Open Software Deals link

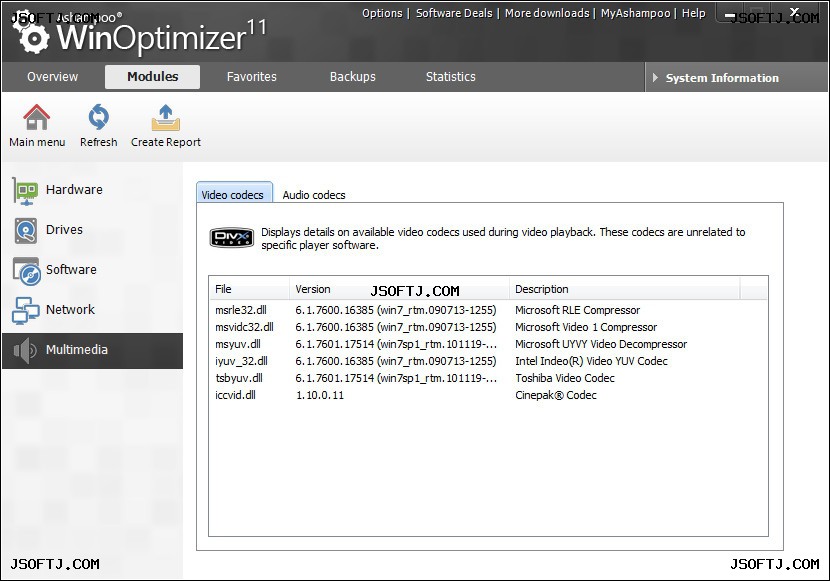[x=454, y=13]
